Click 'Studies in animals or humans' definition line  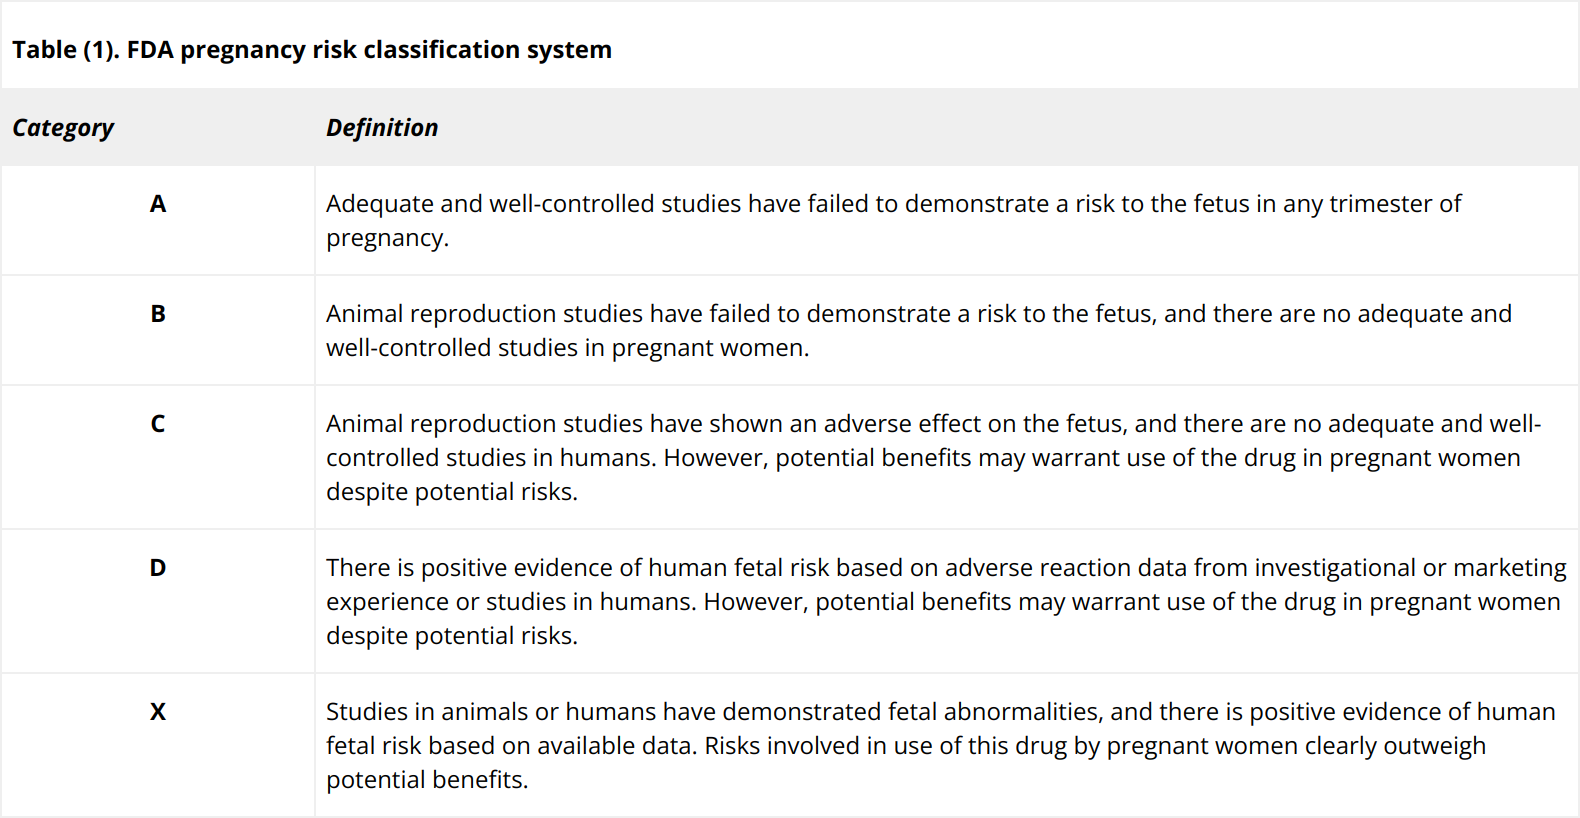coord(940,712)
